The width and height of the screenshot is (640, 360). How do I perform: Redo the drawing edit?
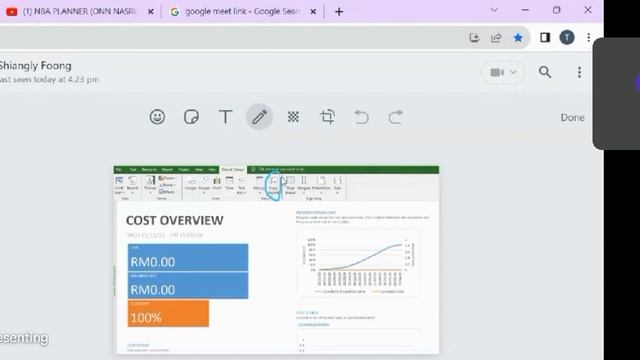pos(395,117)
